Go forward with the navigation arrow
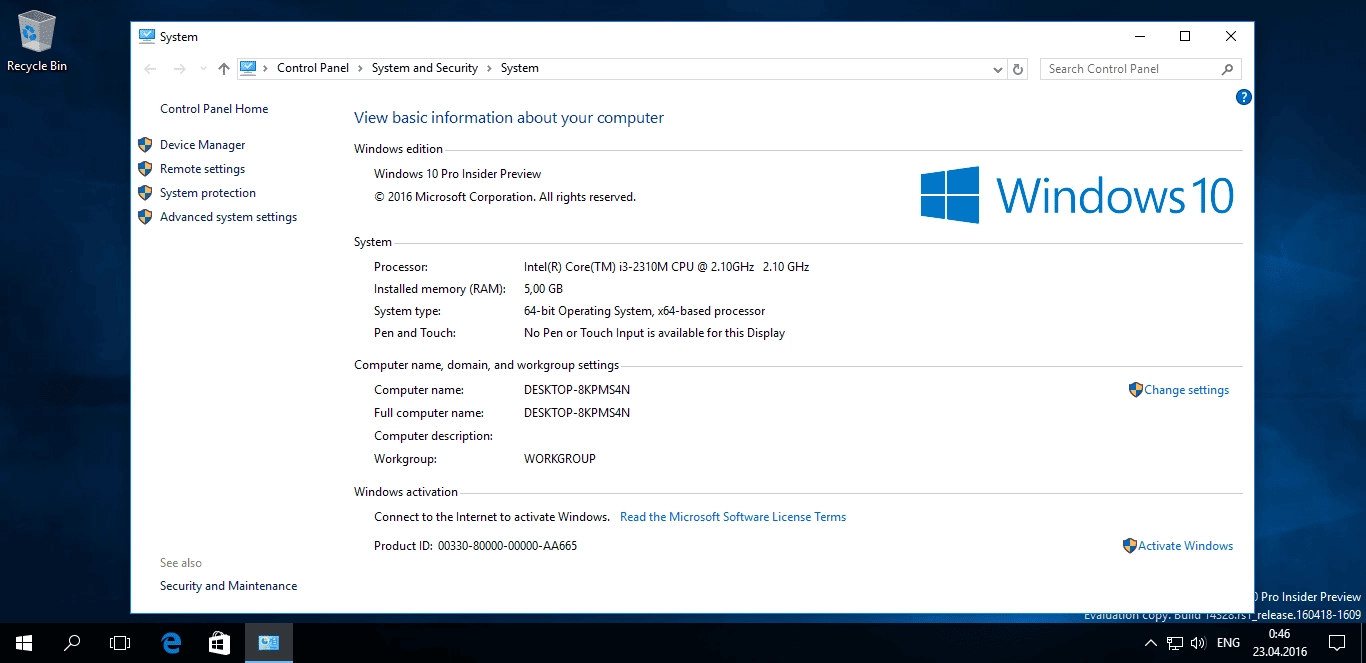Screen dimensions: 1366x663 pyautogui.click(x=179, y=69)
